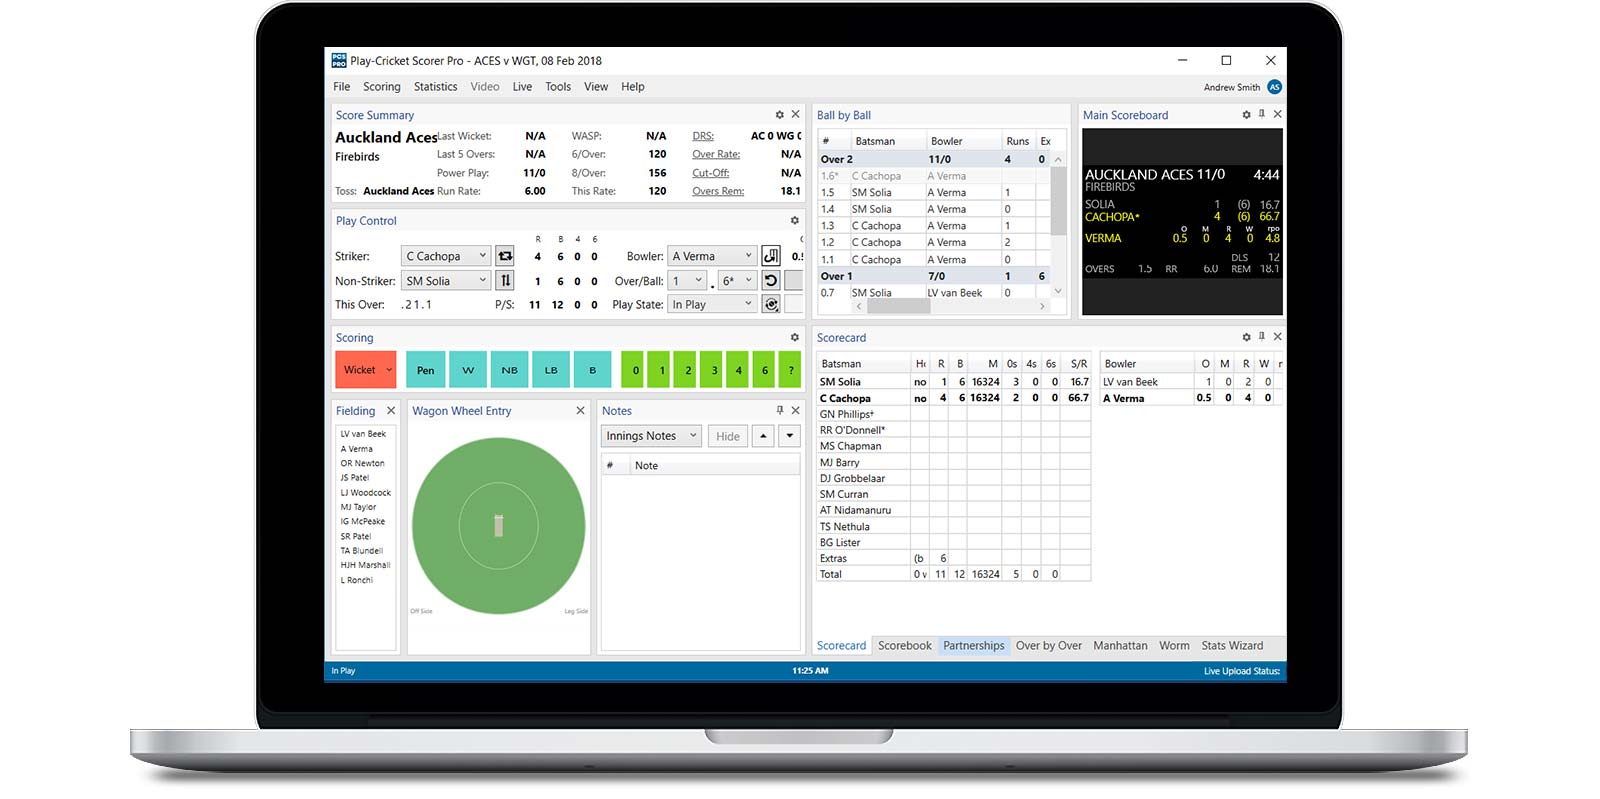Expand the Wicket button dropdown arrow

pos(389,370)
